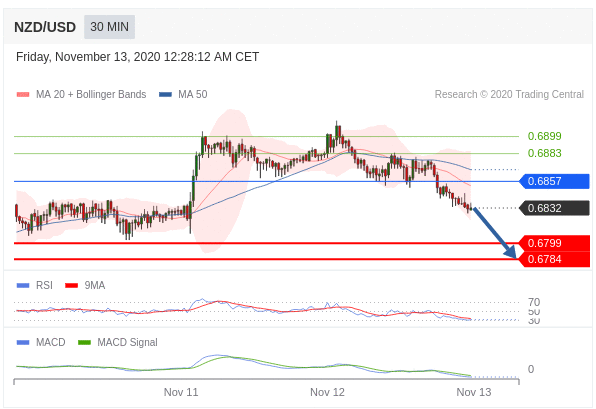Click the 30 MIN timeframe badge
The width and height of the screenshot is (596, 409).
109,27
